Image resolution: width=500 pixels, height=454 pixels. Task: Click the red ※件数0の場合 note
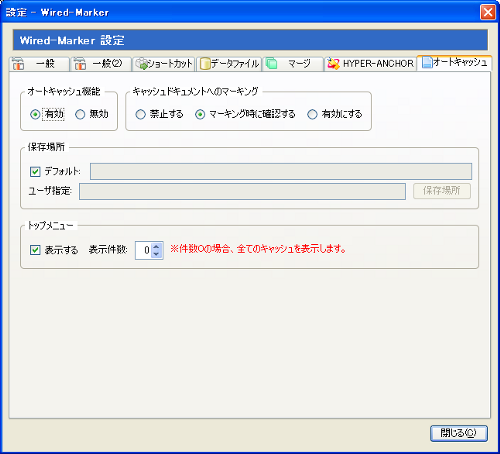click(x=258, y=249)
